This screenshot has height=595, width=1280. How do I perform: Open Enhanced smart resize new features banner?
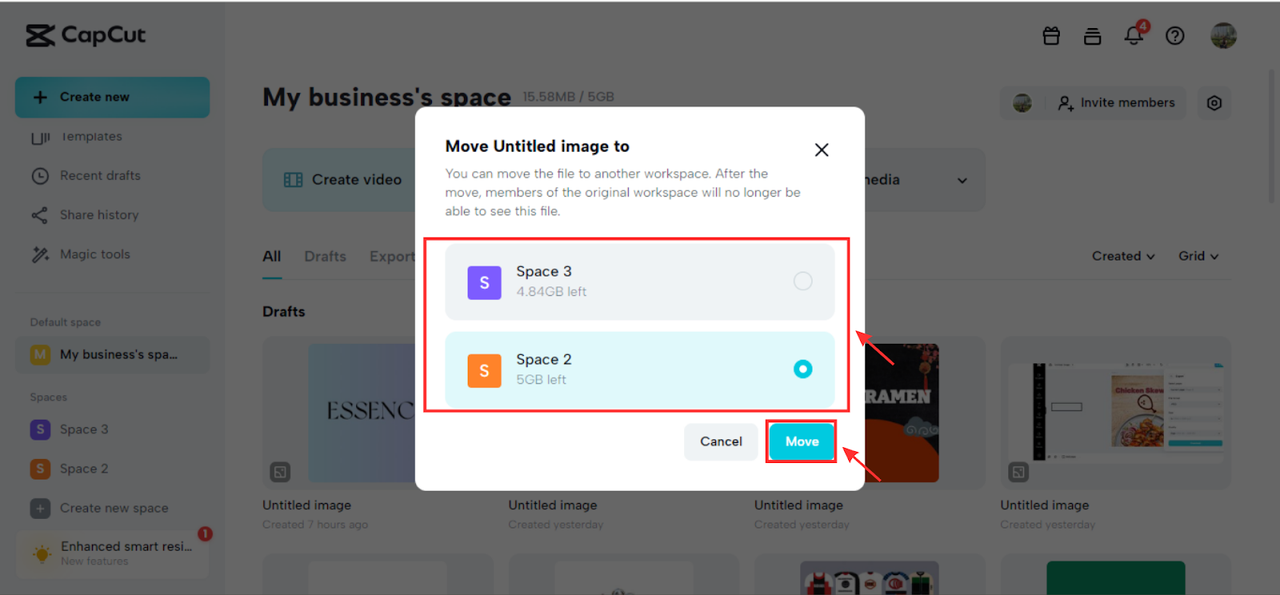[x=112, y=553]
